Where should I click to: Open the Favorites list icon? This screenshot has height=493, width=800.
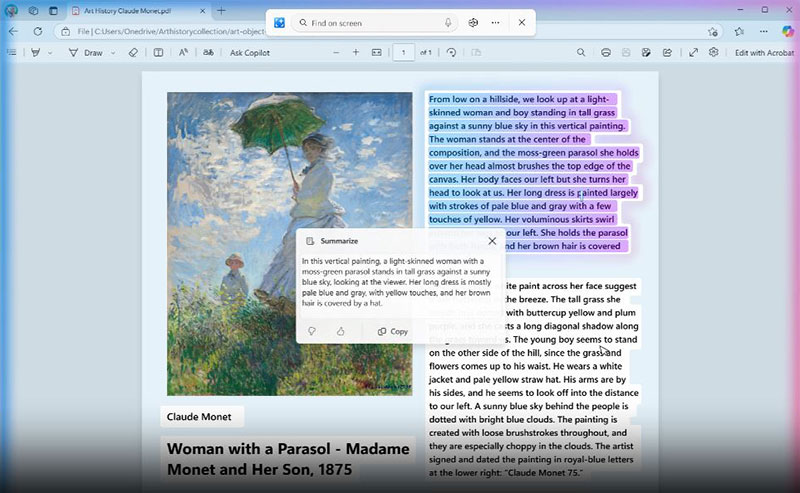(739, 32)
